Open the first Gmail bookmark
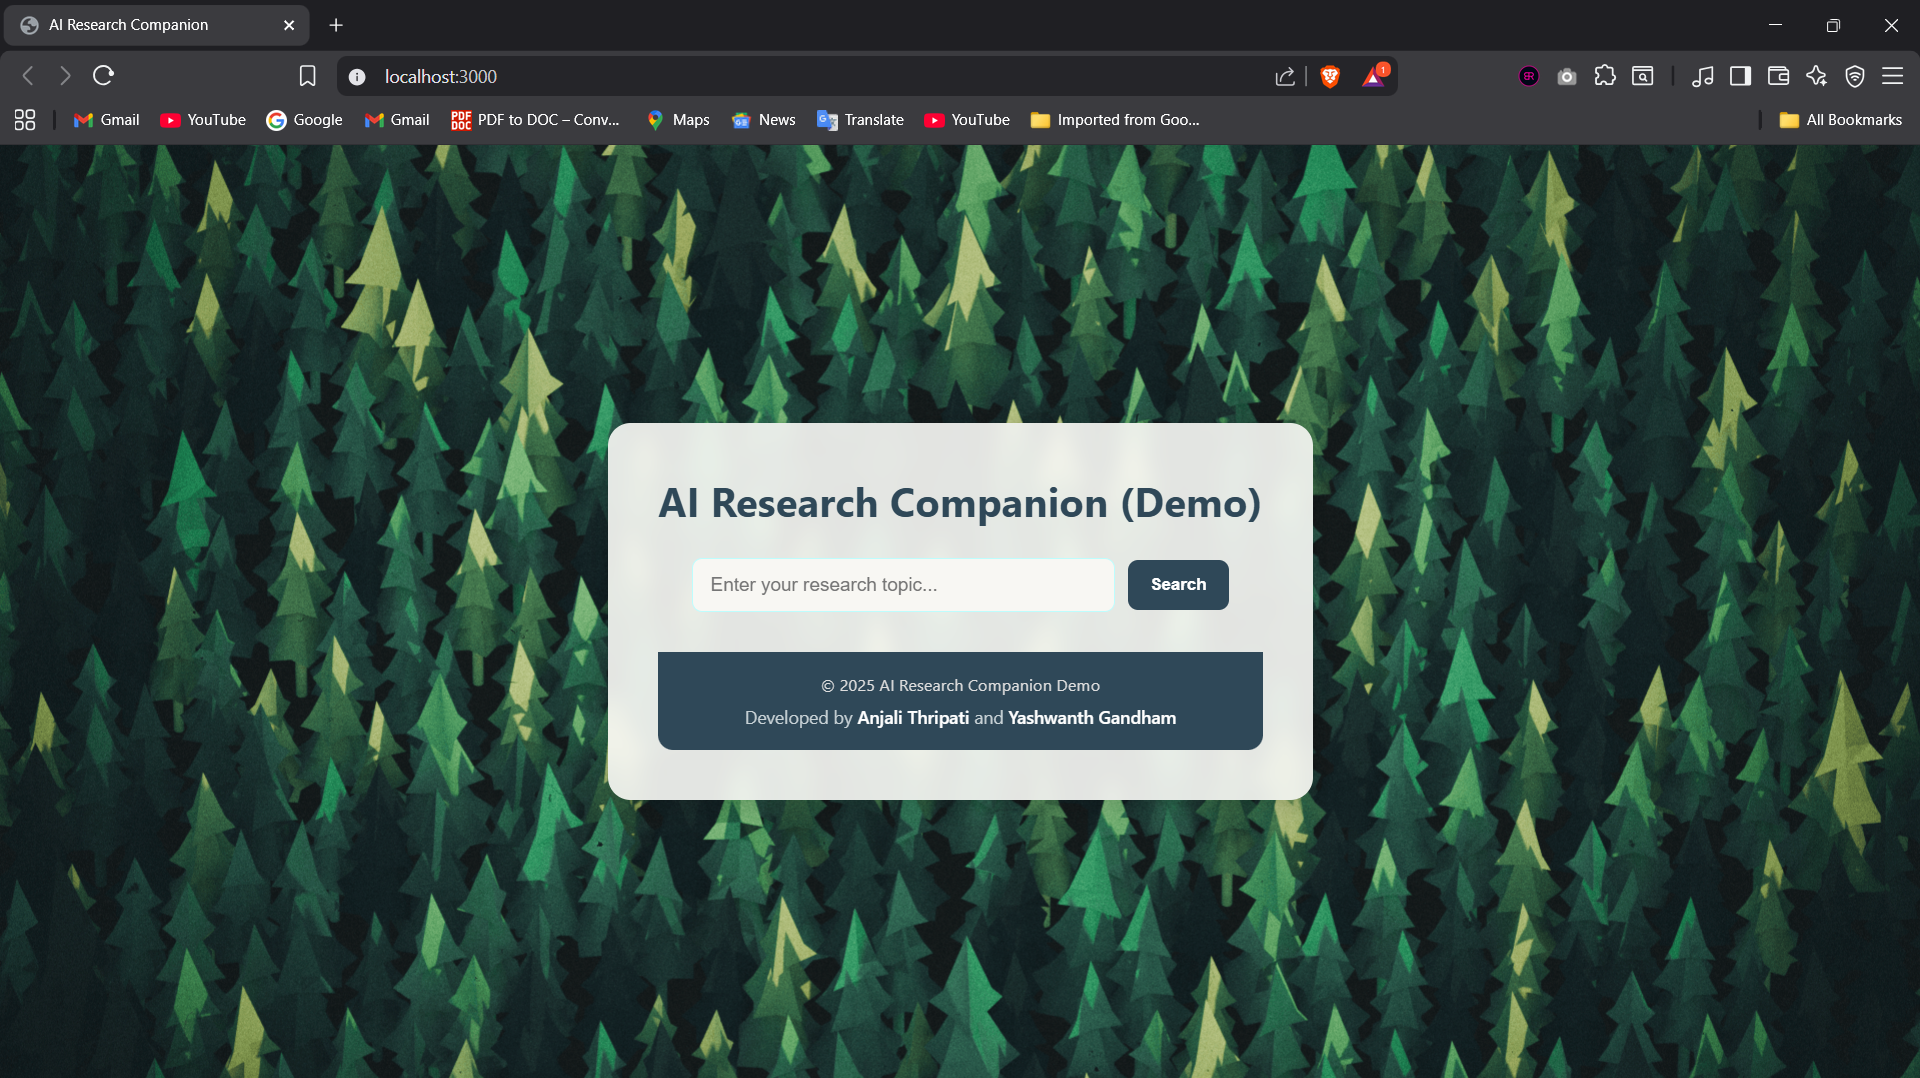 (107, 120)
